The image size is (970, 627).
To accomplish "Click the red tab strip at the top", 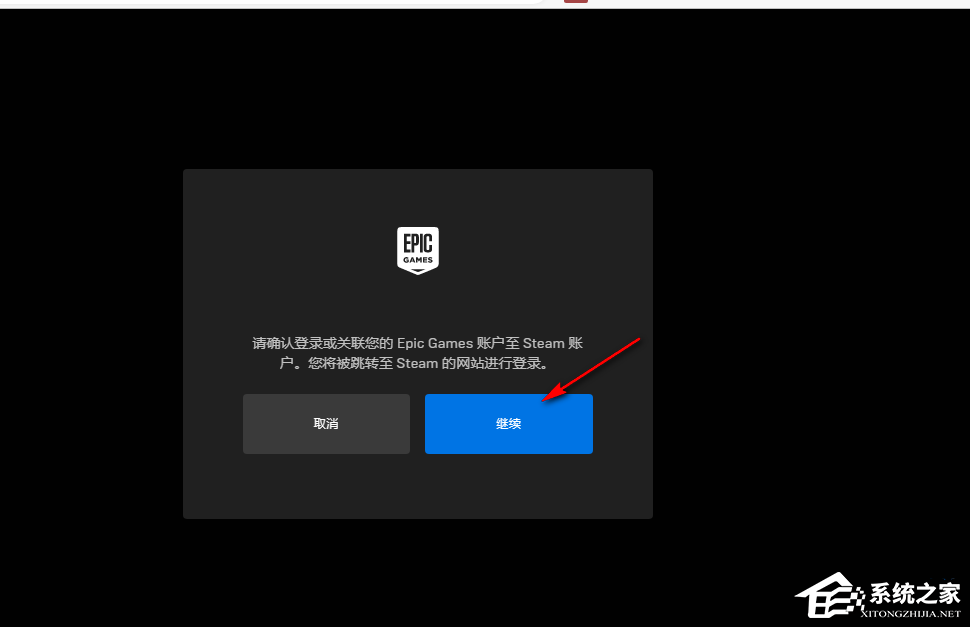I will point(575,3).
